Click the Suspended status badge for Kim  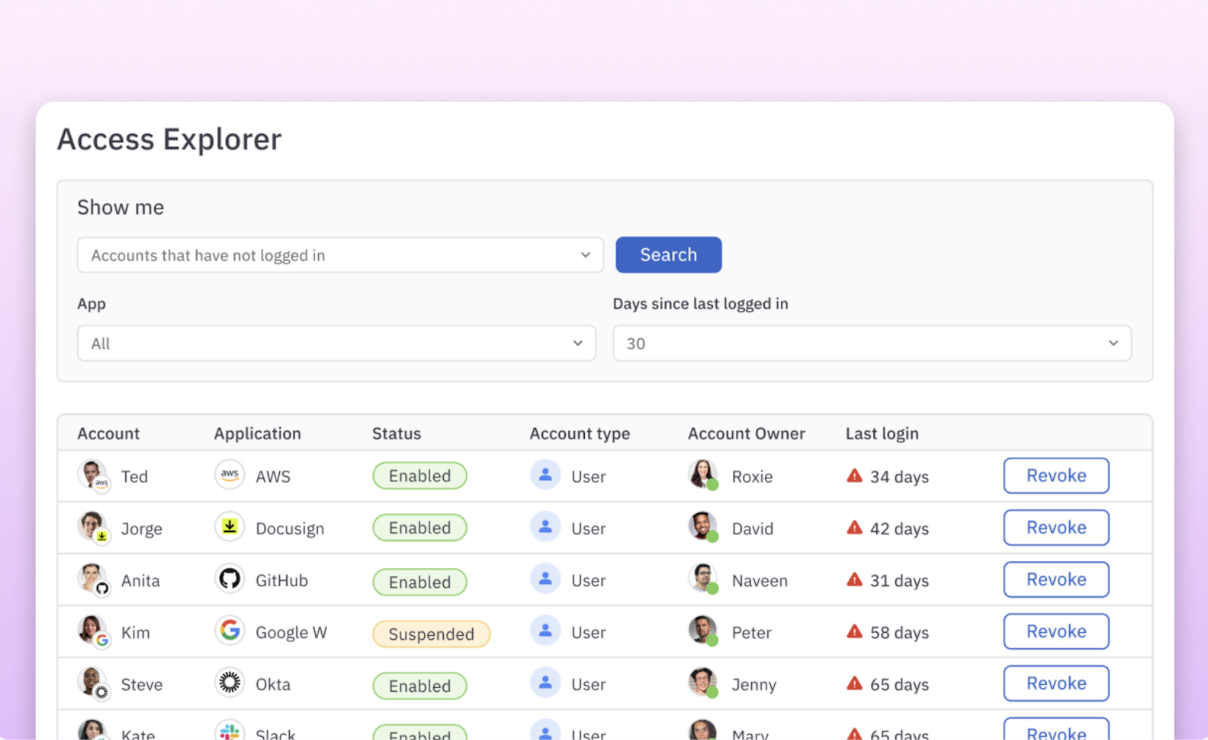[x=431, y=634]
